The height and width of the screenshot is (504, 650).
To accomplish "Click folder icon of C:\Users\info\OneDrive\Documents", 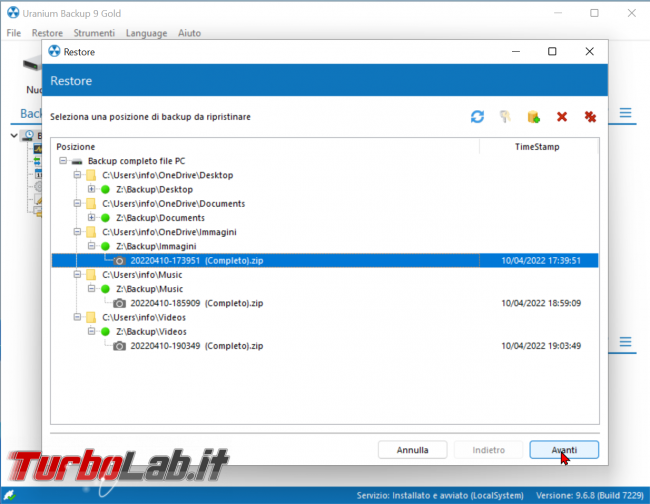I will (91, 204).
